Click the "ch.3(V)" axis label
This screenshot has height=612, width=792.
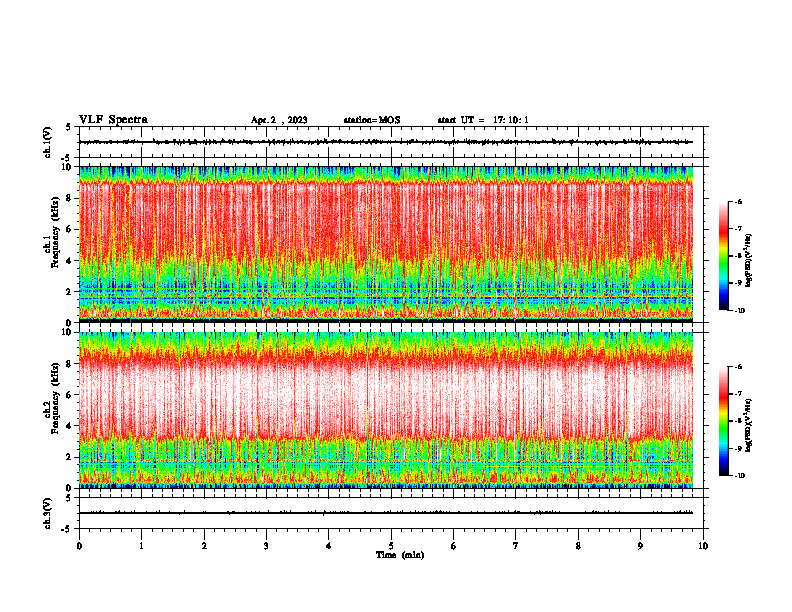coord(47,513)
